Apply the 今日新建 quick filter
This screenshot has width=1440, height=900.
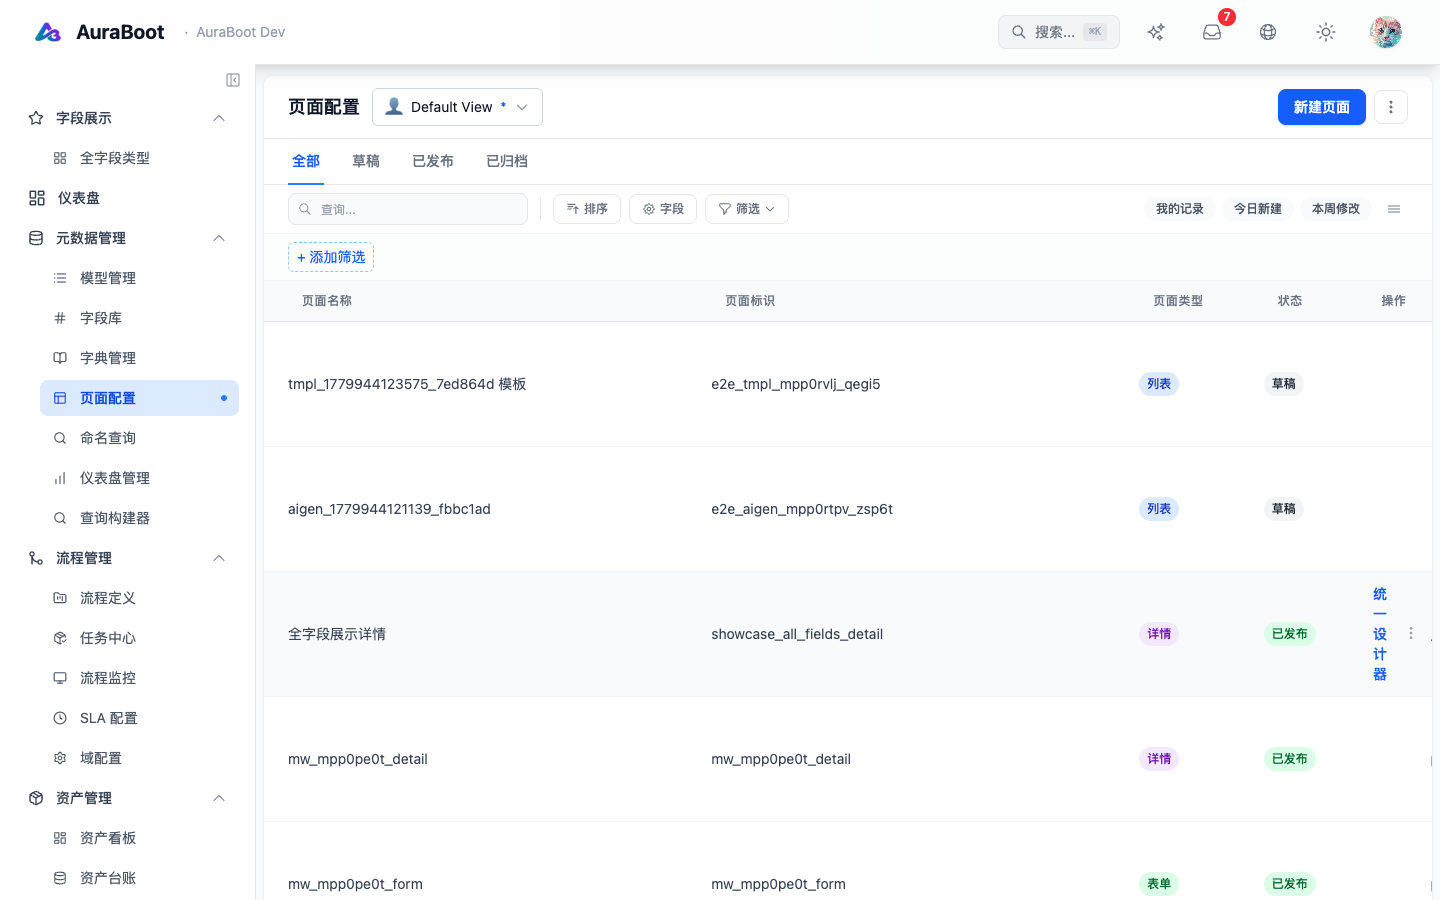pos(1258,209)
